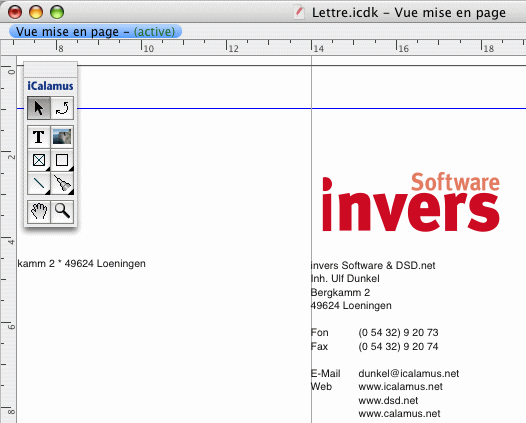Click the 'kamm 2 * 49624 Loeningen' sender line
The height and width of the screenshot is (423, 526).
[82, 264]
